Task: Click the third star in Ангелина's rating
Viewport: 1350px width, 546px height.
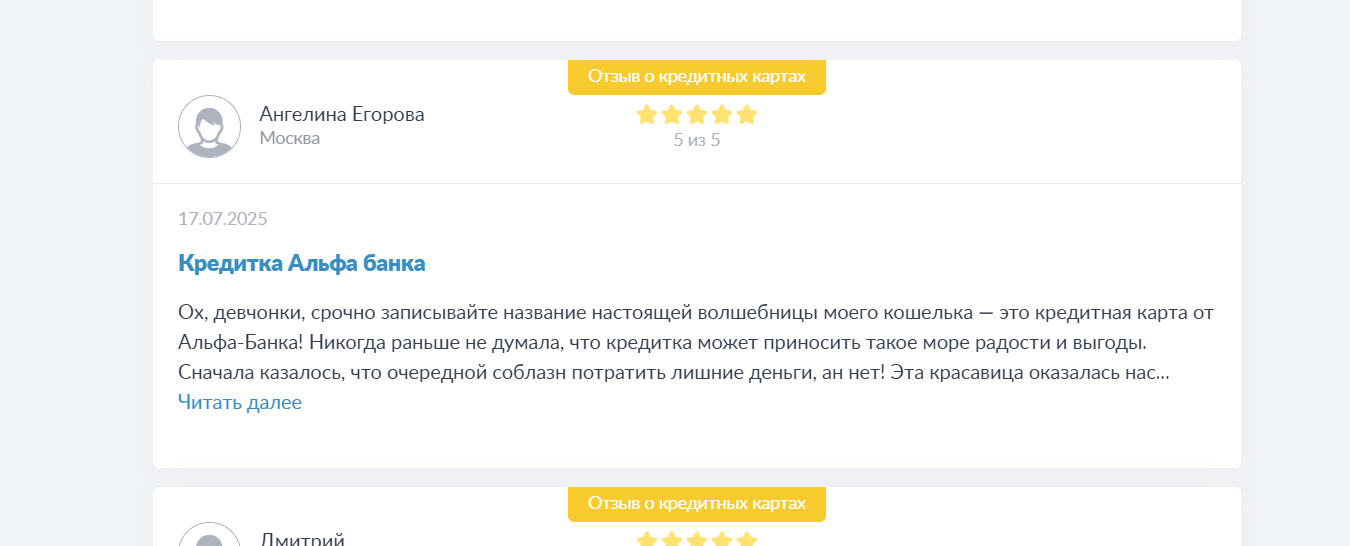Action: pyautogui.click(x=697, y=115)
